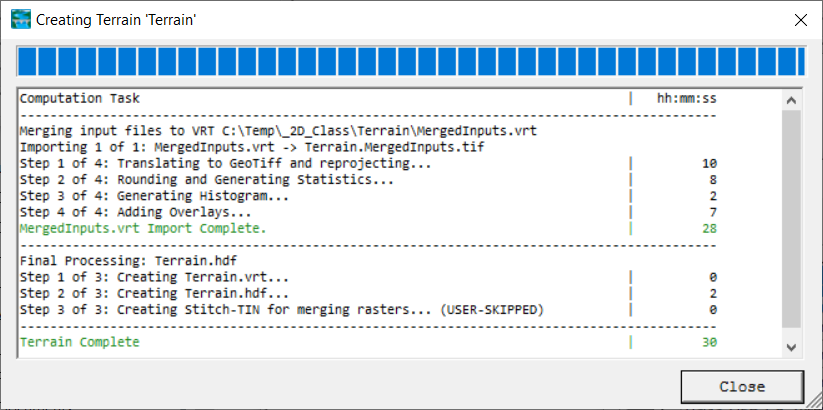
Task: Click the 'hh:mm:ss' column header
Action: (687, 98)
